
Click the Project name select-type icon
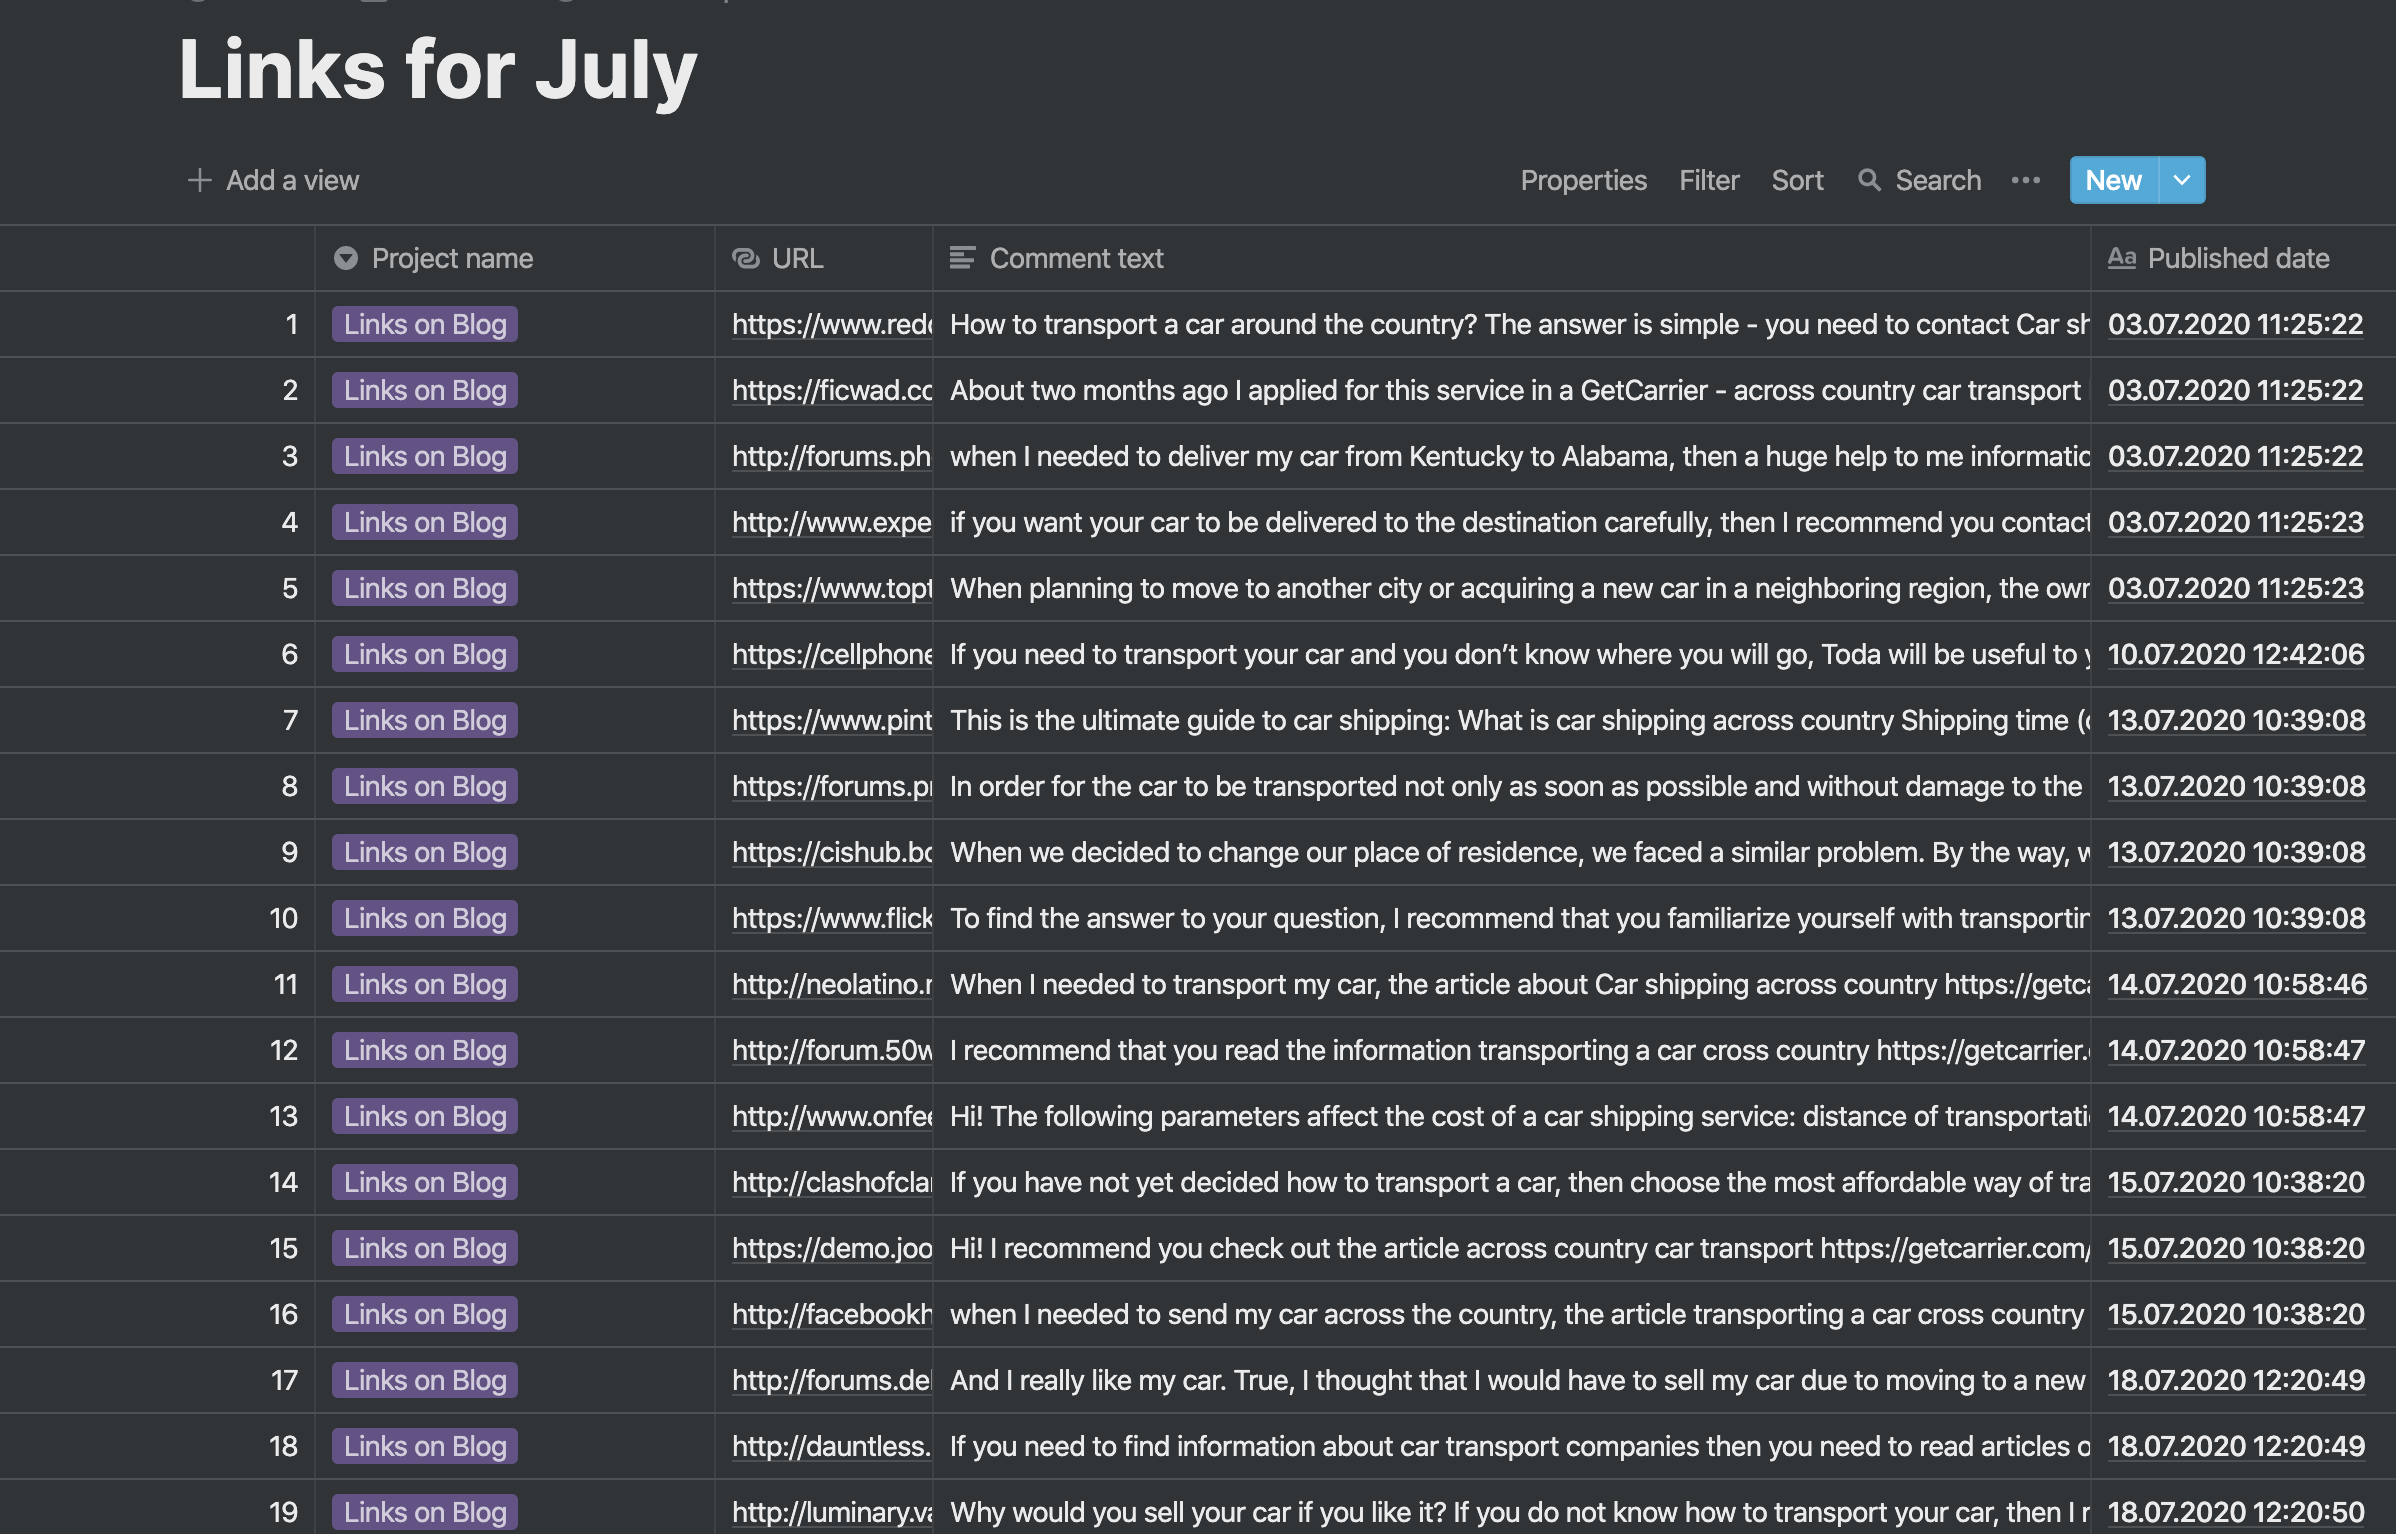[x=346, y=258]
